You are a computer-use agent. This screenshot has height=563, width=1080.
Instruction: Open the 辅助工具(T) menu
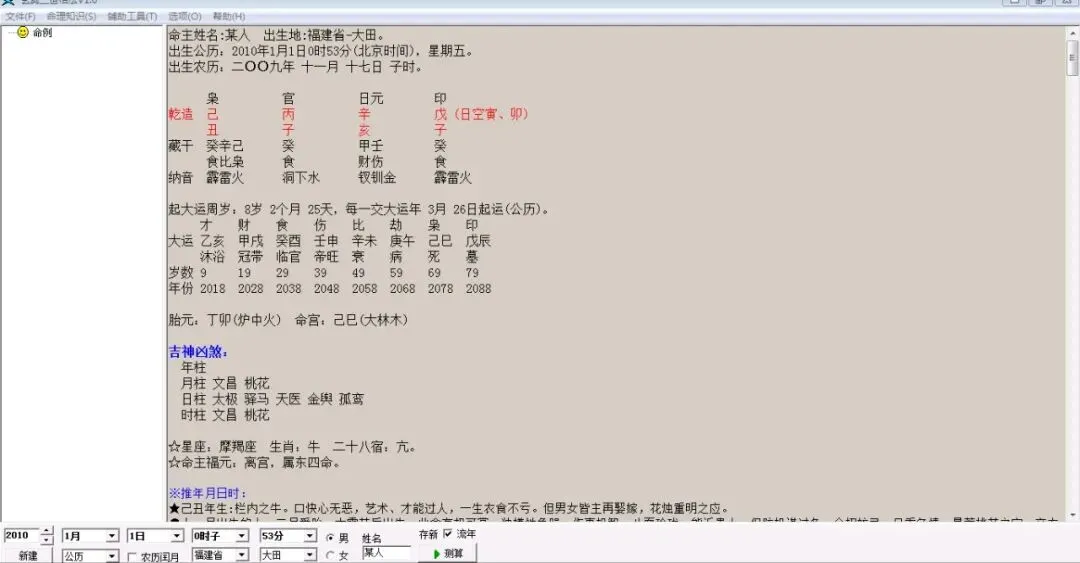pos(132,16)
